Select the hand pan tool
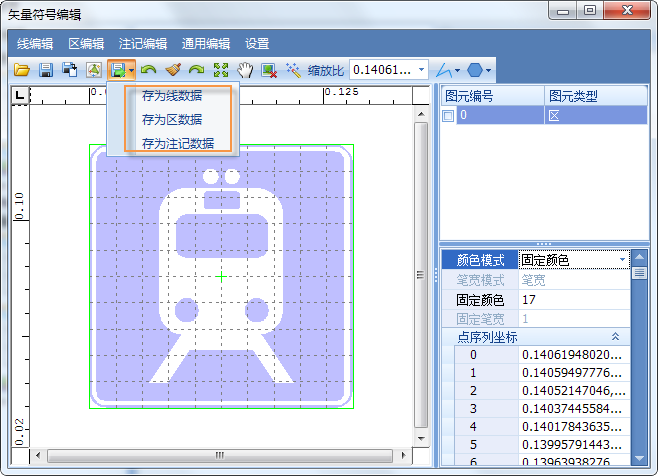This screenshot has height=476, width=658. click(x=245, y=70)
